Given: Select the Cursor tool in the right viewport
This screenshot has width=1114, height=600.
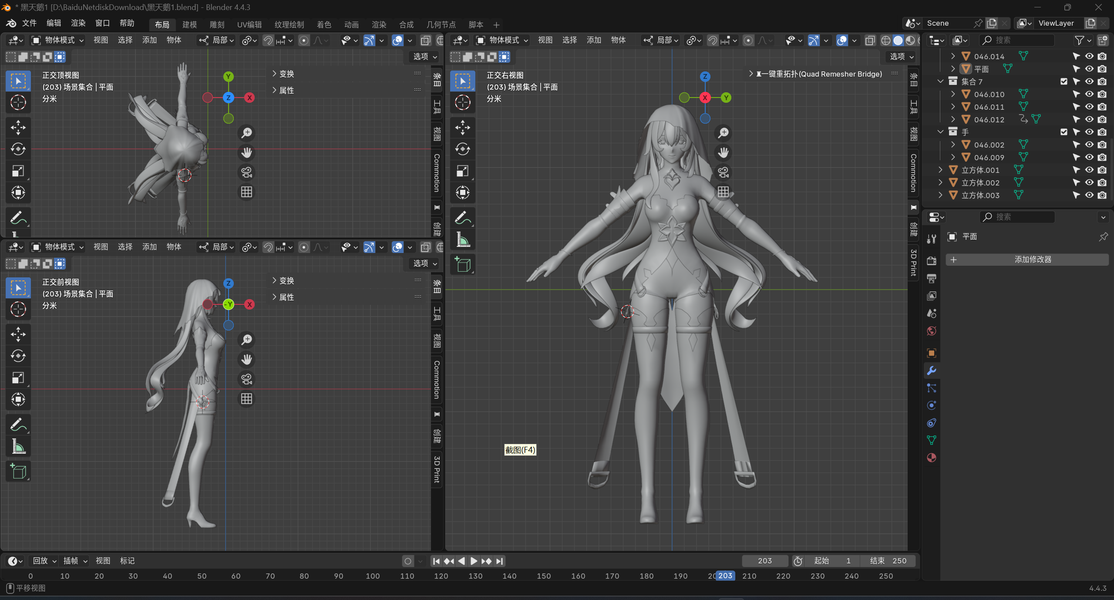Looking at the screenshot, I should click(x=463, y=102).
